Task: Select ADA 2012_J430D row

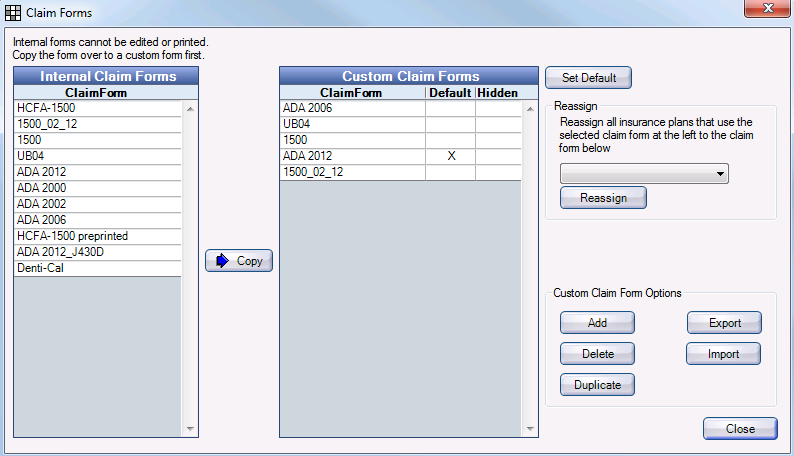Action: click(98, 252)
